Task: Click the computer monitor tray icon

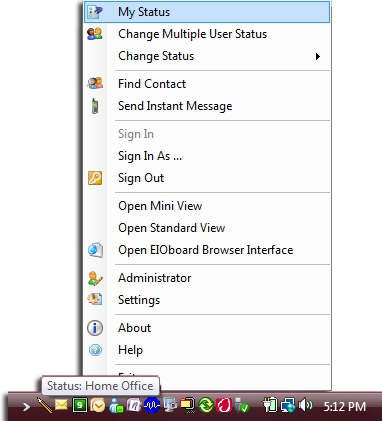Action: [x=170, y=406]
